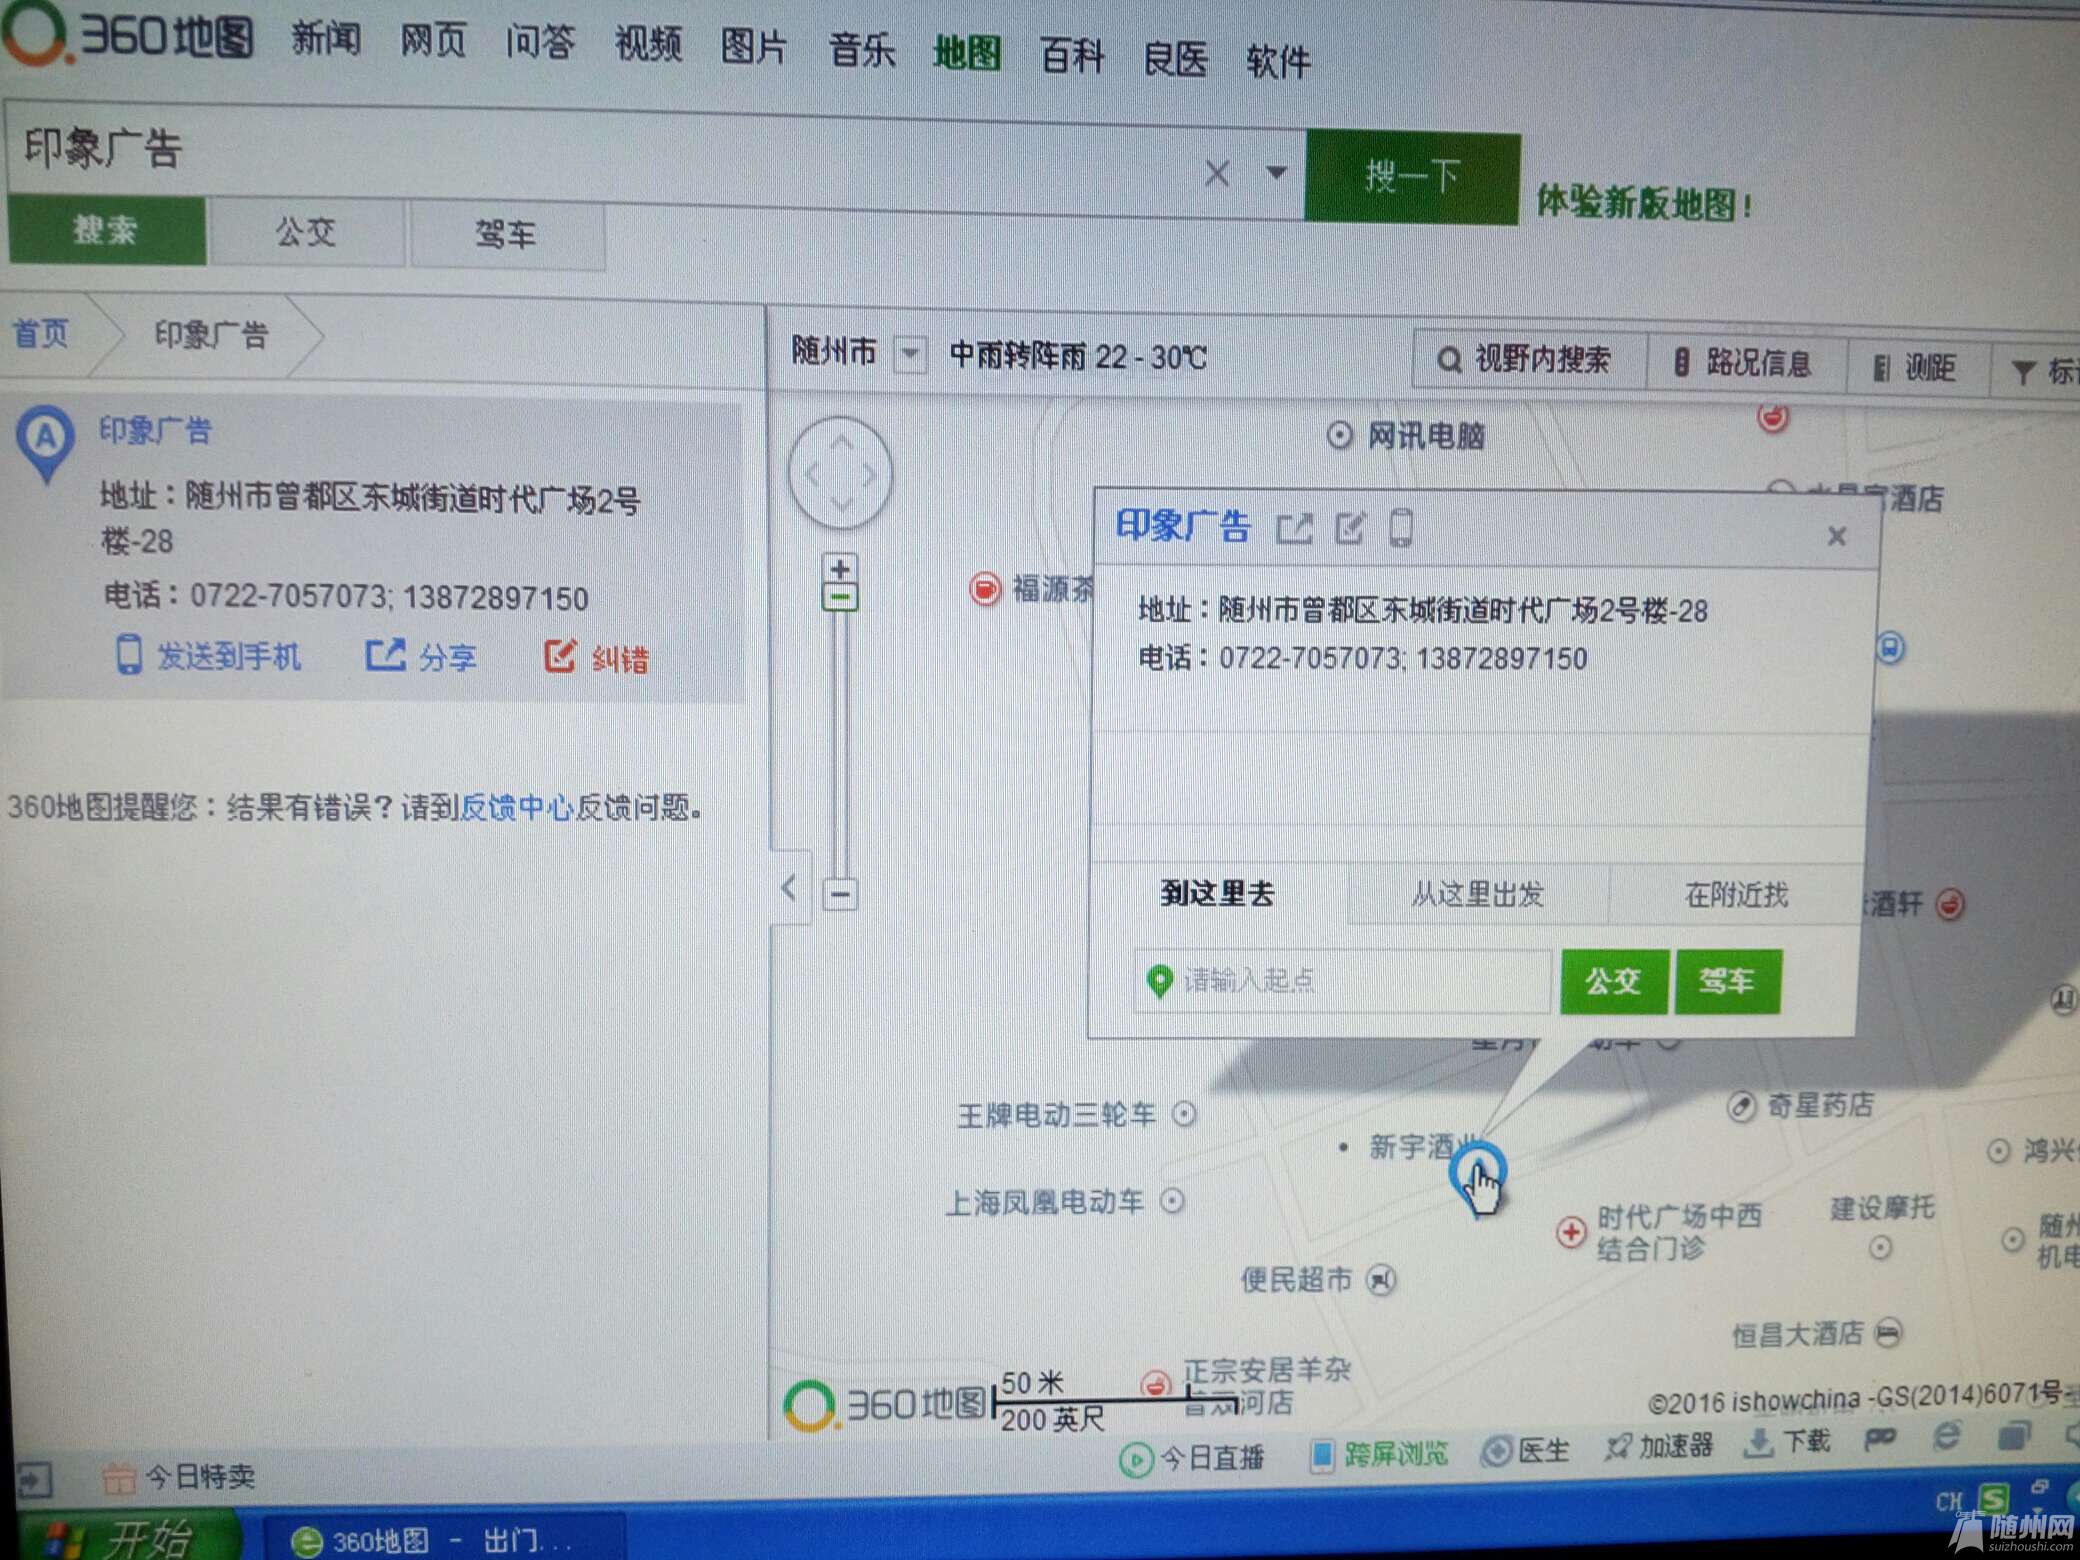Close the 印象广告 info popup
This screenshot has height=1560, width=2080.
tap(1836, 537)
